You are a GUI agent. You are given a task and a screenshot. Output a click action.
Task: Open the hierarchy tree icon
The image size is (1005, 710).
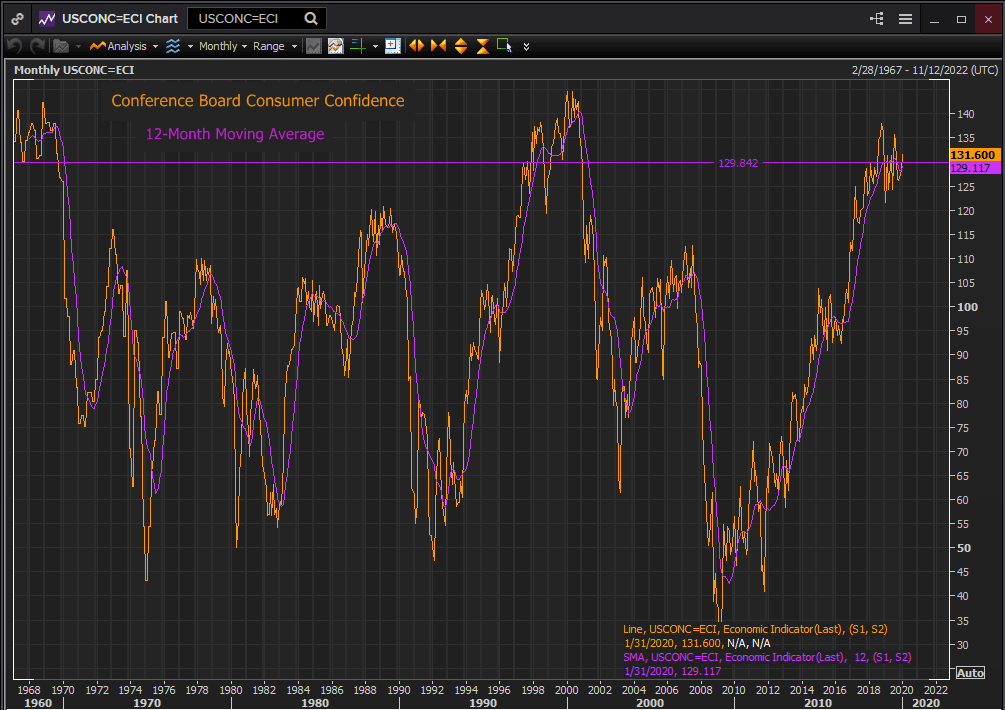[x=877, y=18]
